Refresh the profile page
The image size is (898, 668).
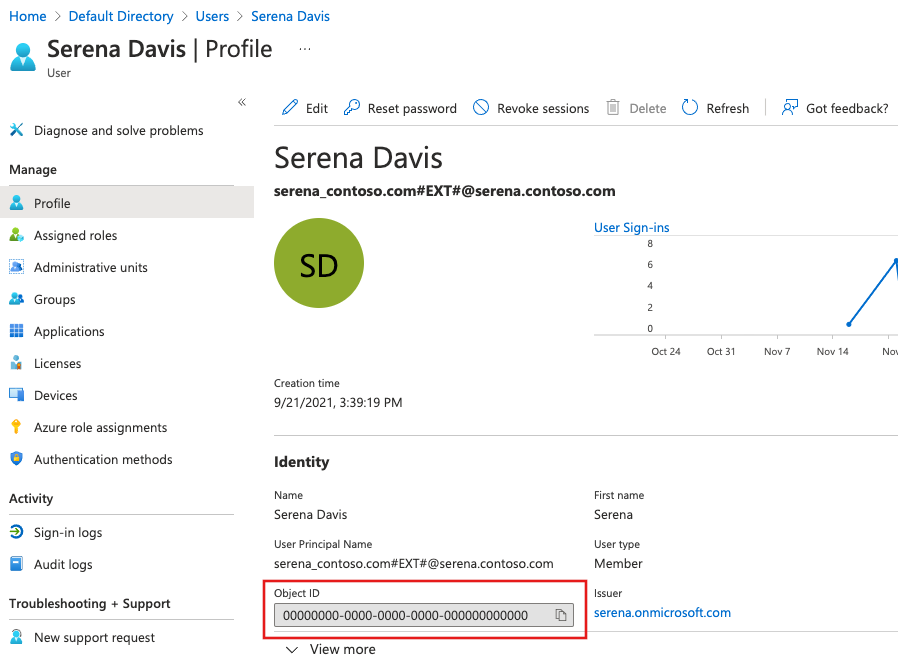click(x=715, y=107)
